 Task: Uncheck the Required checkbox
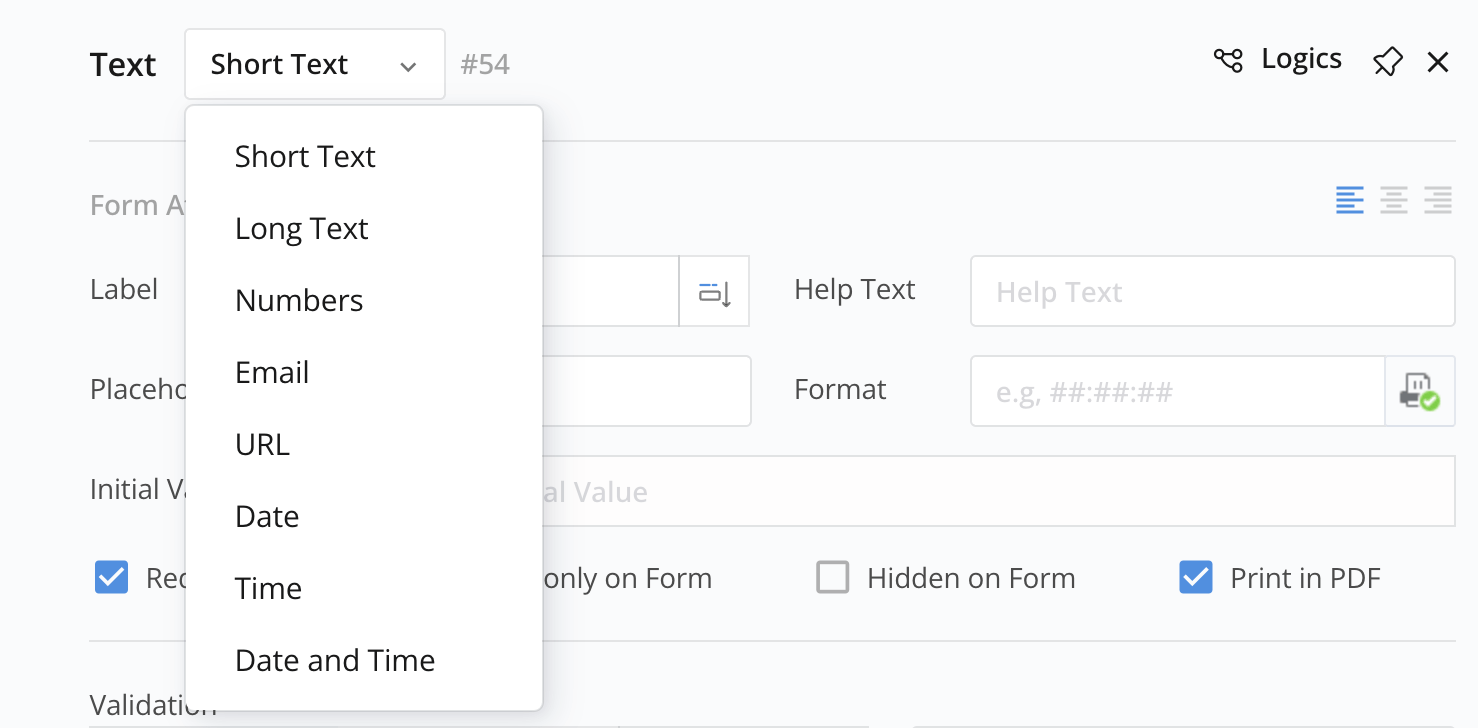tap(112, 577)
